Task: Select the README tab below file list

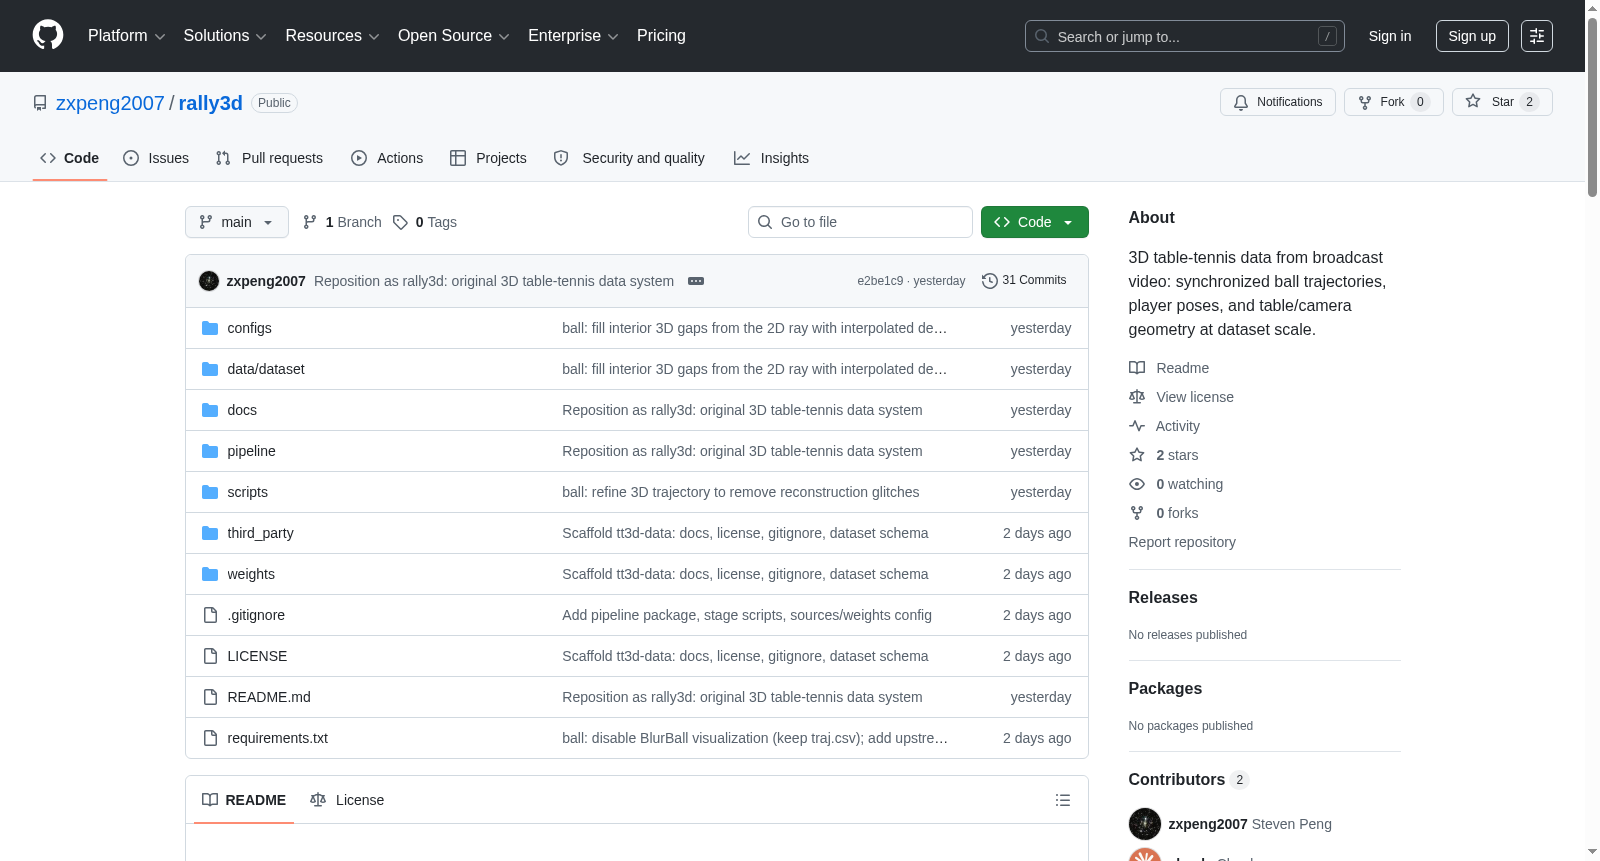Action: click(x=244, y=800)
